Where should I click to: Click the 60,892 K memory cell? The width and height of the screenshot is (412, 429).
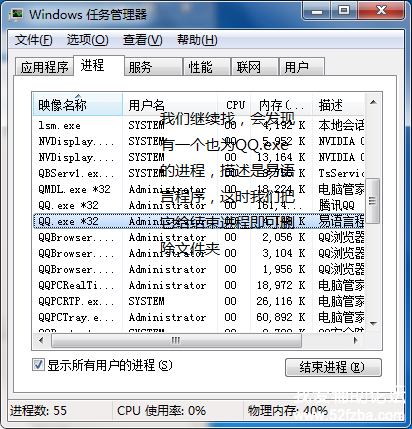point(281,317)
